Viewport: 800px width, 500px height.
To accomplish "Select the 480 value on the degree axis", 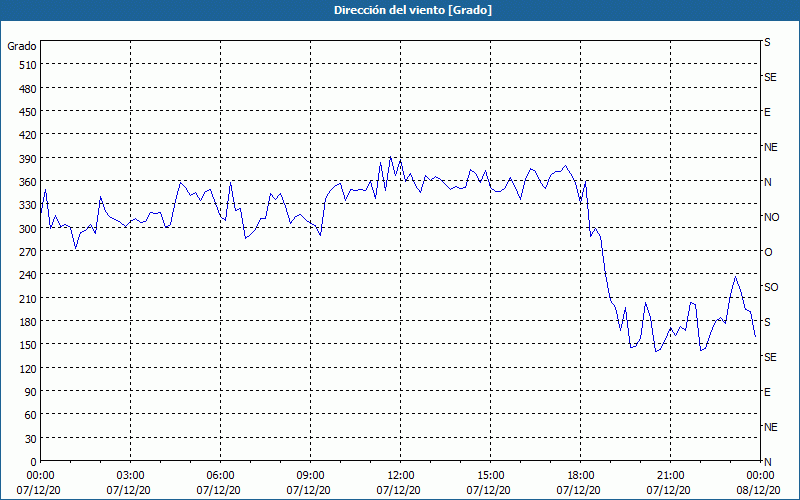I will click(x=29, y=89).
